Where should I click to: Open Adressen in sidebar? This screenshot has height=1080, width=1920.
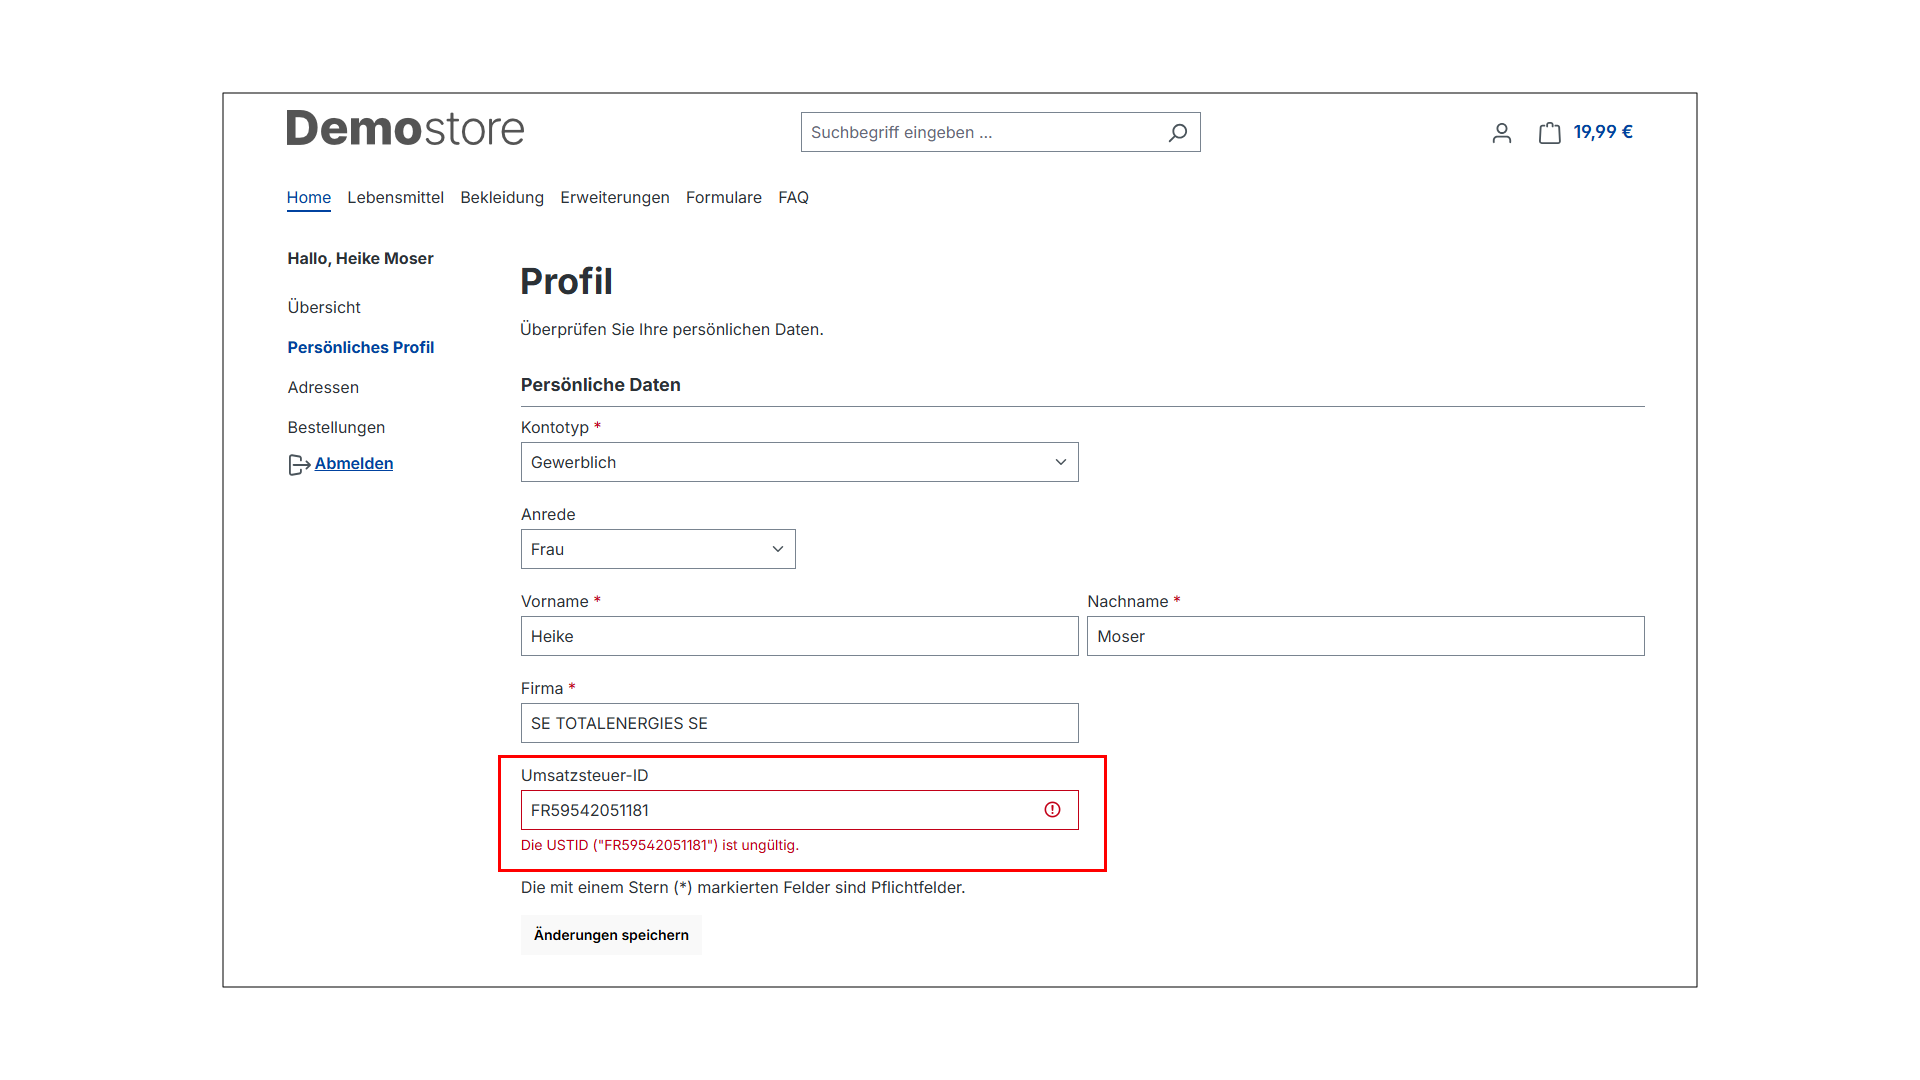coord(322,387)
